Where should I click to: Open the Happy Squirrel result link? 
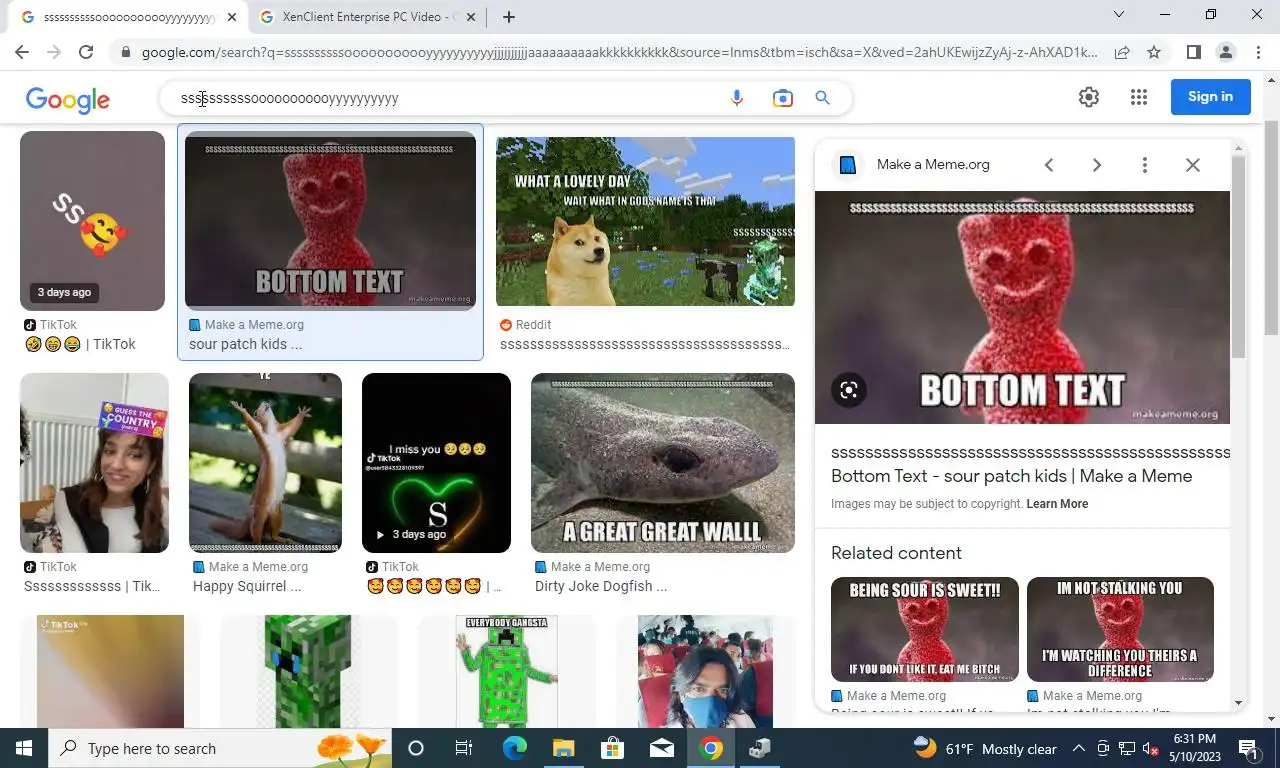(x=247, y=586)
